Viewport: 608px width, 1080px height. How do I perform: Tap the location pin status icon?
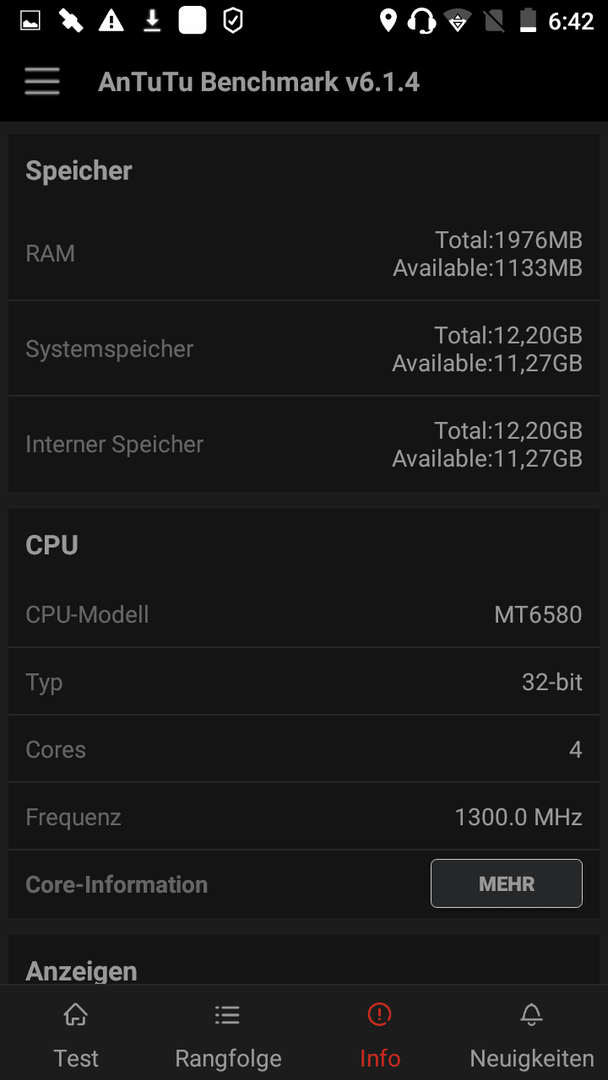point(388,21)
